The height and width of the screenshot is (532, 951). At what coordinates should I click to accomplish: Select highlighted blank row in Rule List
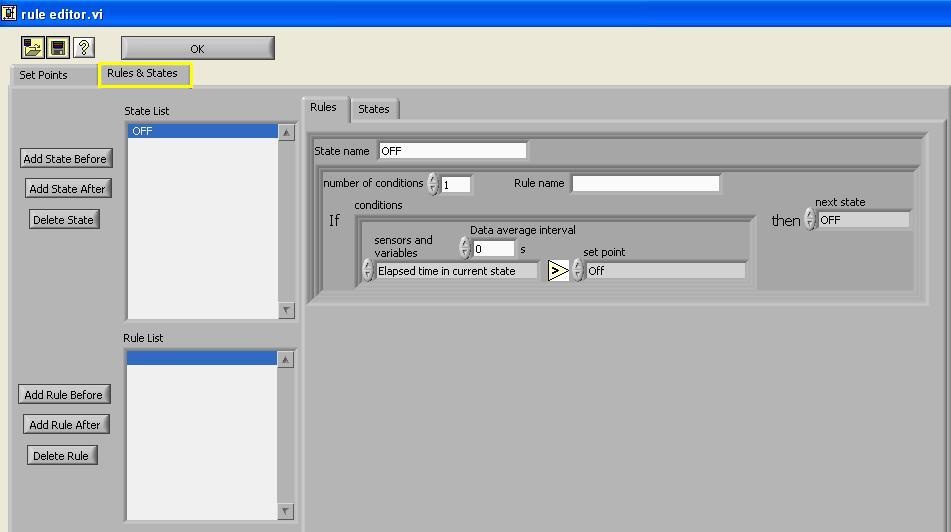[x=201, y=358]
